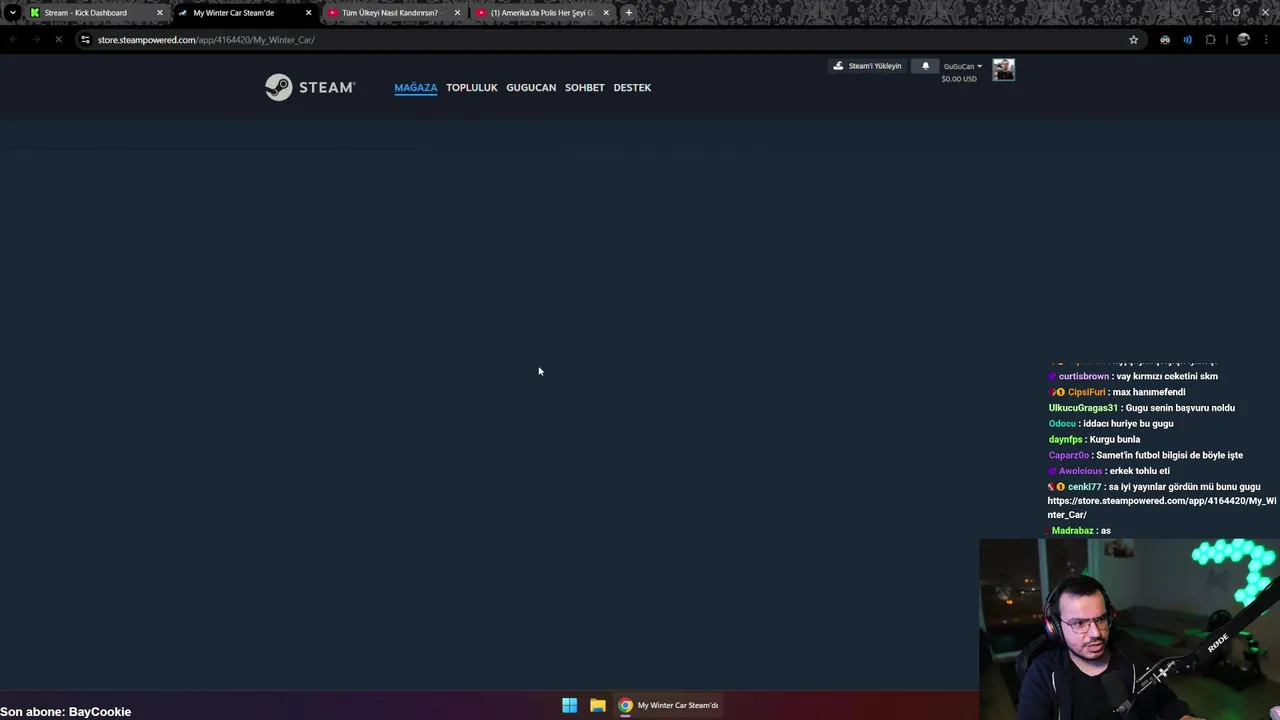1280x720 pixels.
Task: Click Madrabaz's username in chat
Action: coord(1072,531)
